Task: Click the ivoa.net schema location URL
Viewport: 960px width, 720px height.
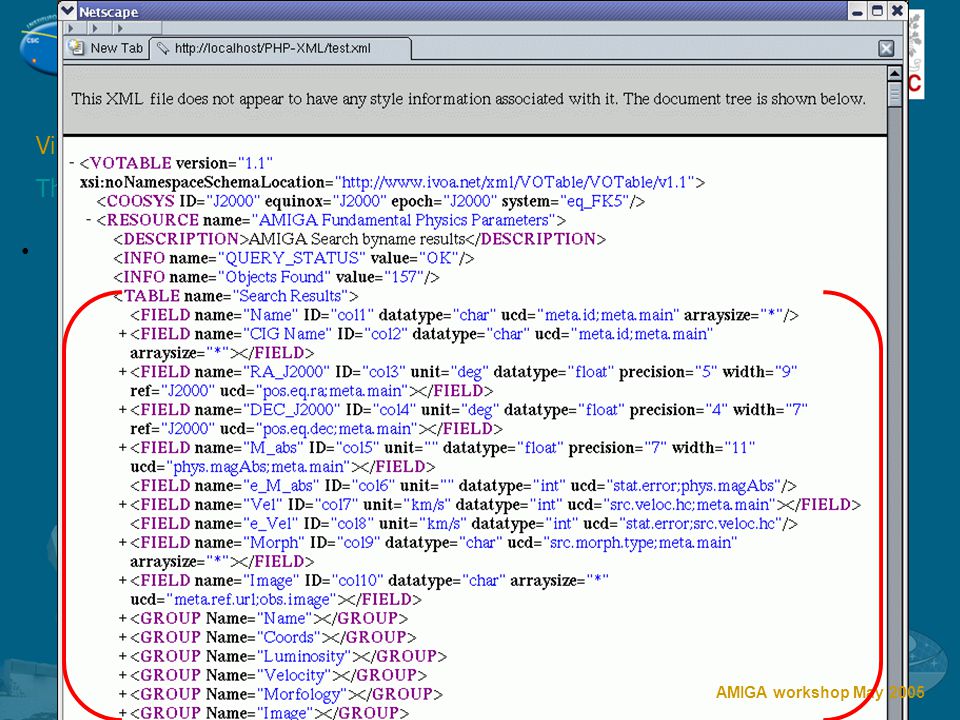Action: (x=515, y=182)
